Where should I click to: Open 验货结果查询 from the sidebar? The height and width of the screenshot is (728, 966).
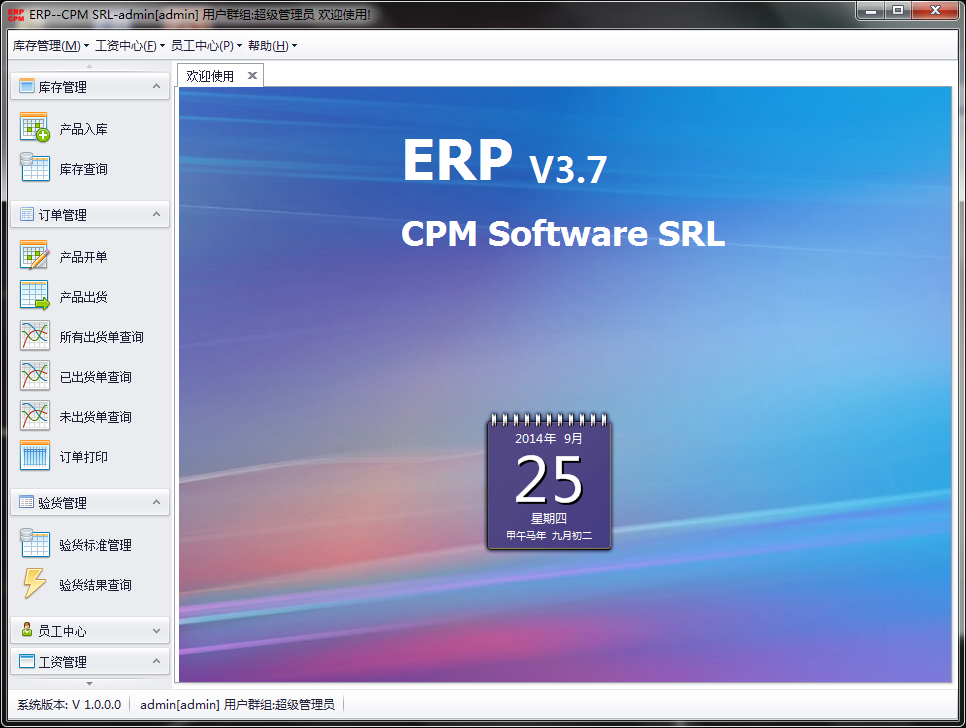coord(95,585)
